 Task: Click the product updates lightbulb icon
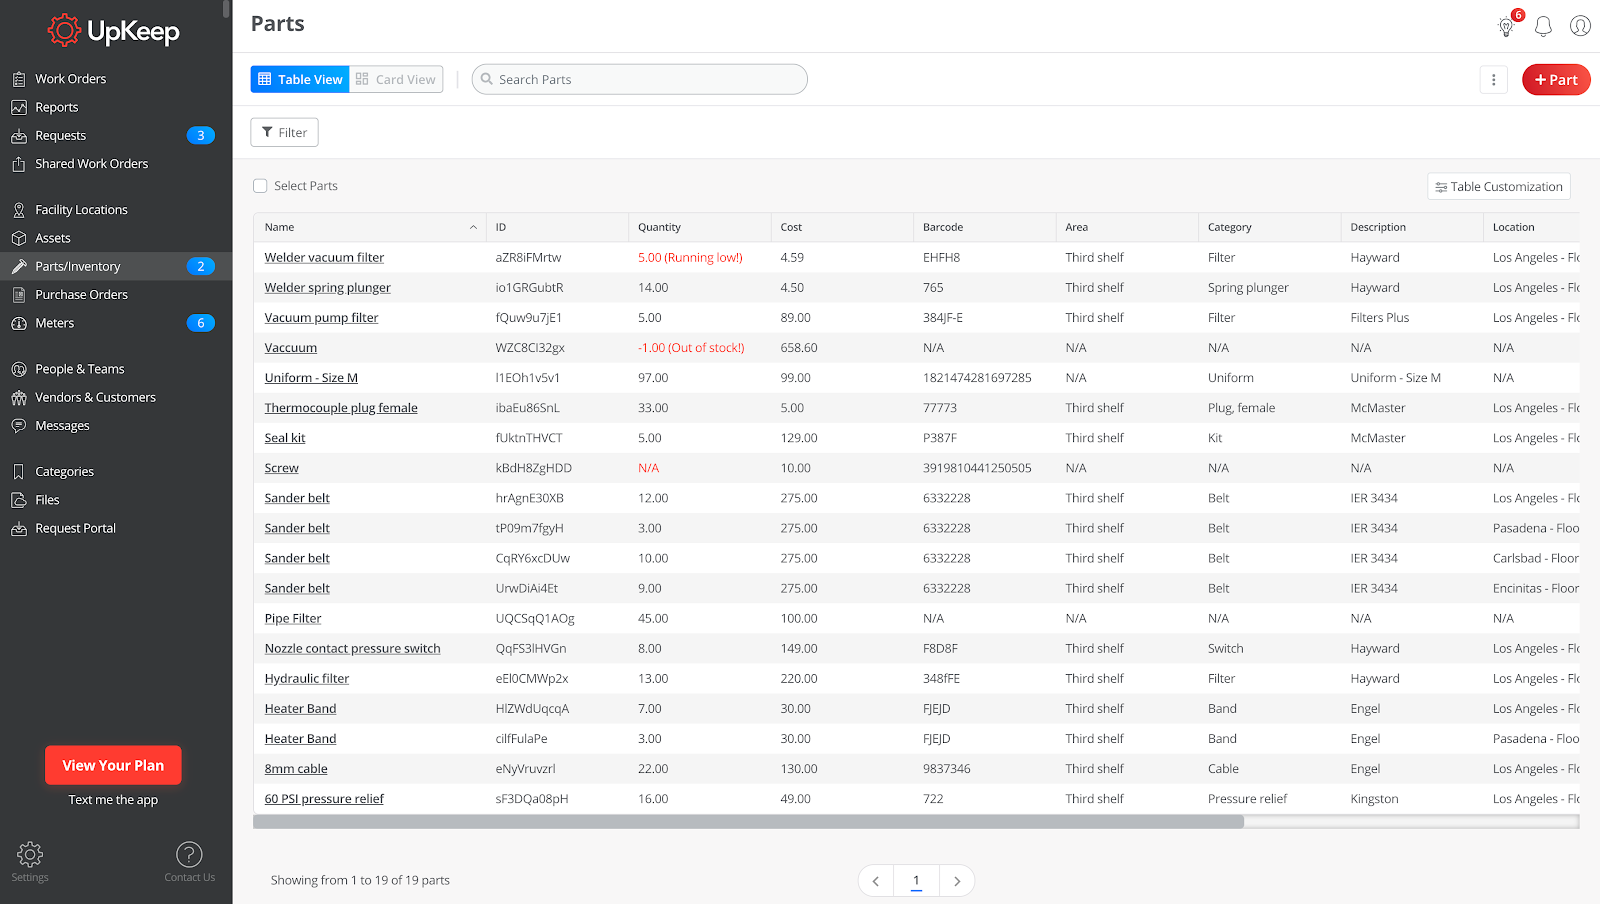[x=1505, y=27]
